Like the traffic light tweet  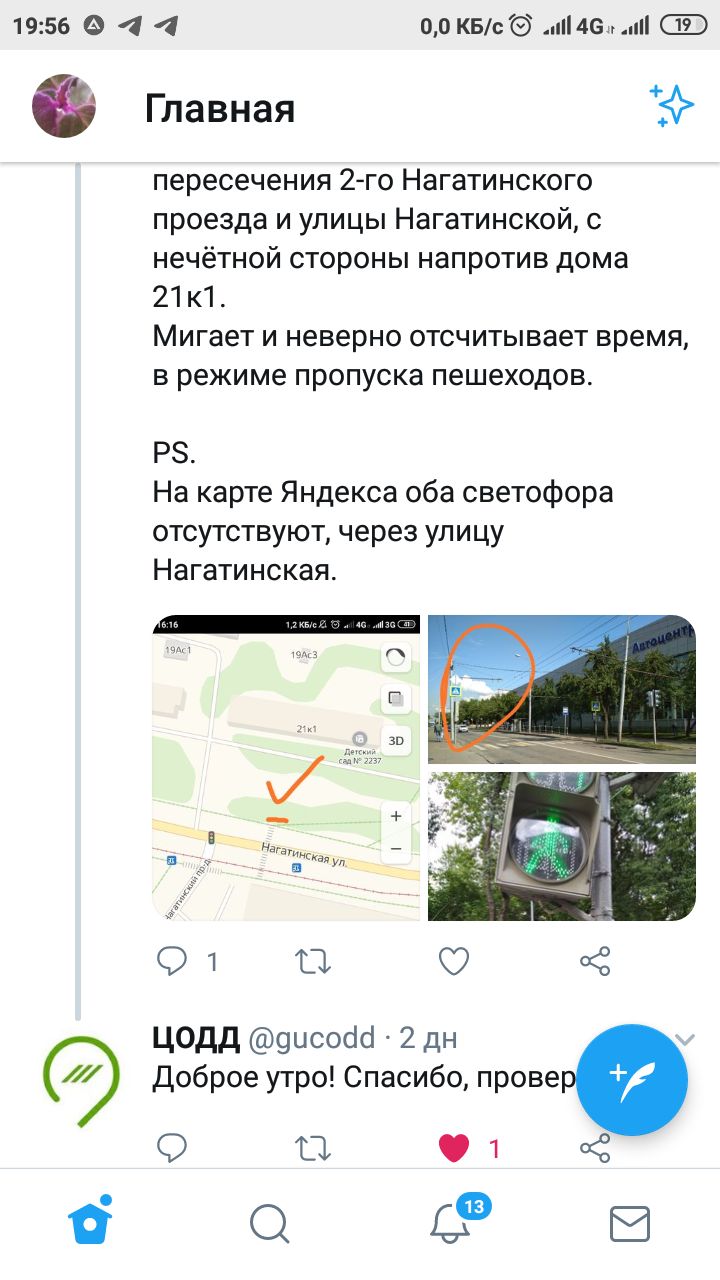pos(454,962)
